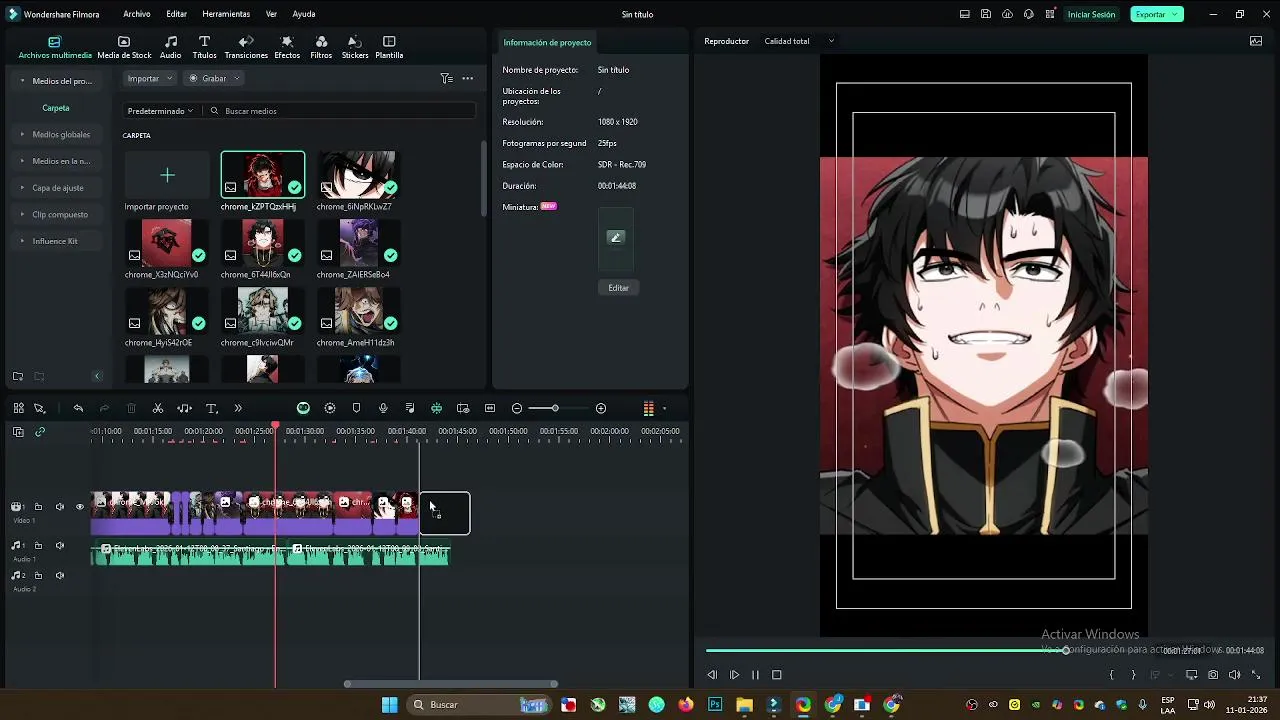Click the preview stop button

(x=777, y=675)
